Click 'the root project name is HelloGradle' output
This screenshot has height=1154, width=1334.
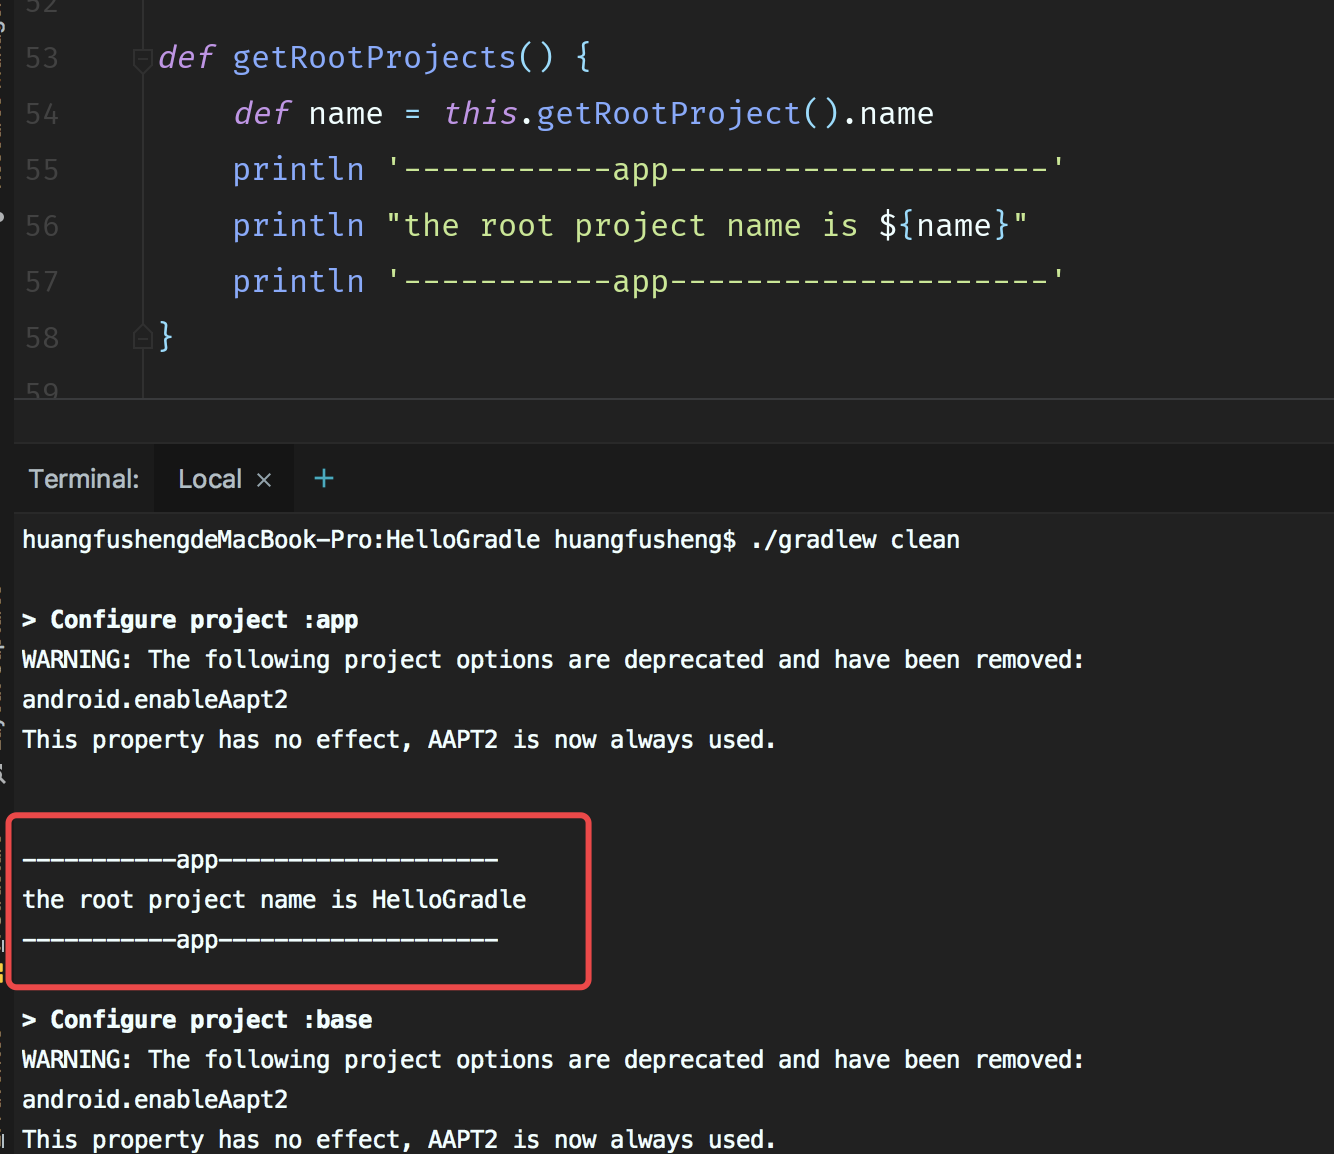pos(274,900)
